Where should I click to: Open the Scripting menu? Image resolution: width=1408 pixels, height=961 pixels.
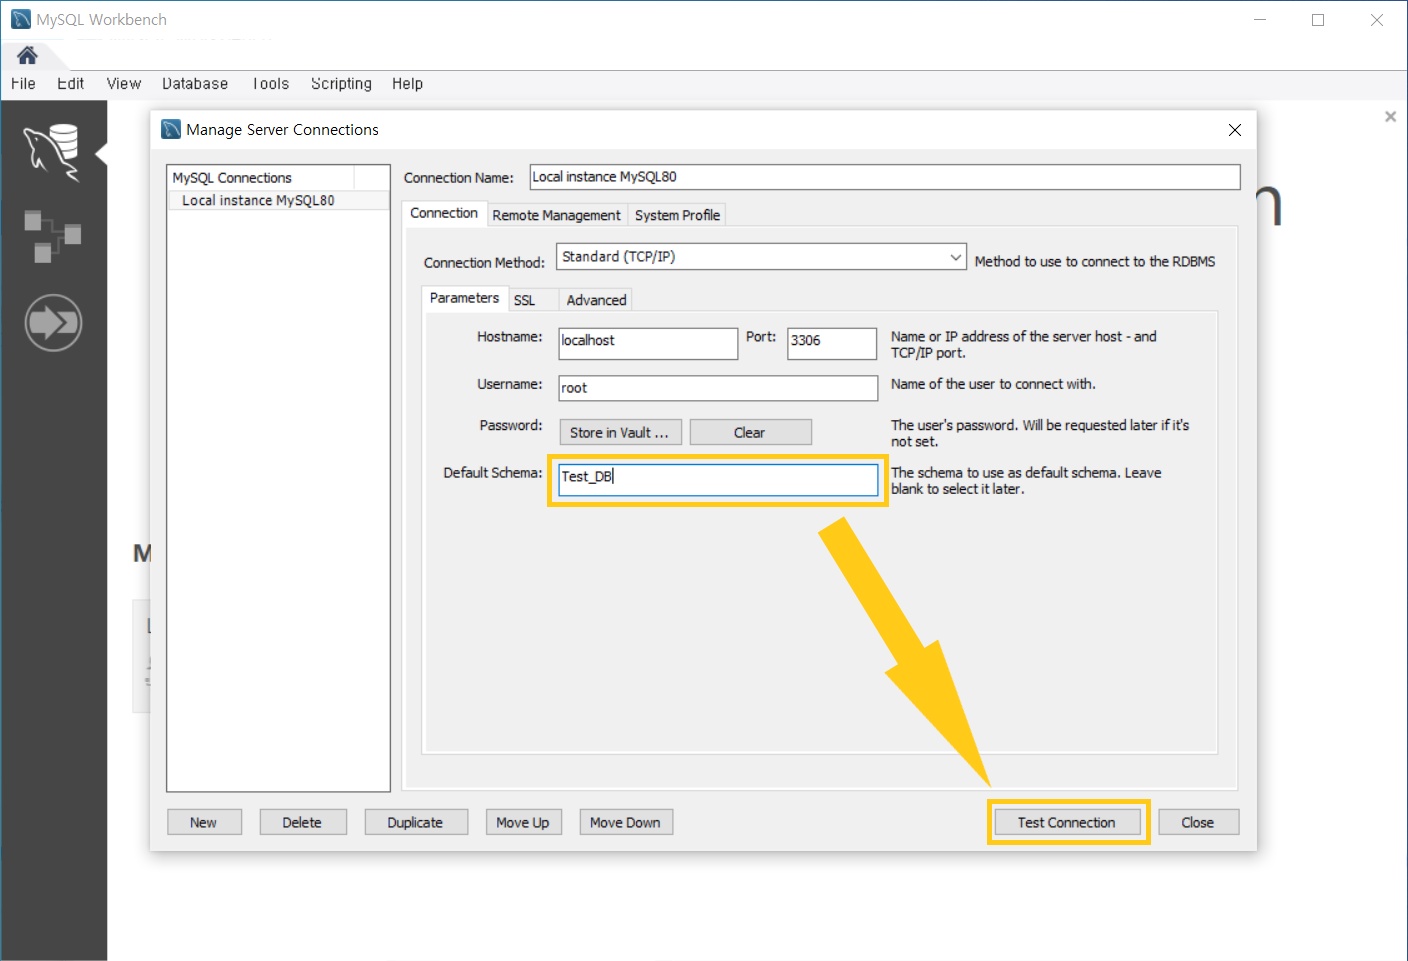[x=341, y=84]
